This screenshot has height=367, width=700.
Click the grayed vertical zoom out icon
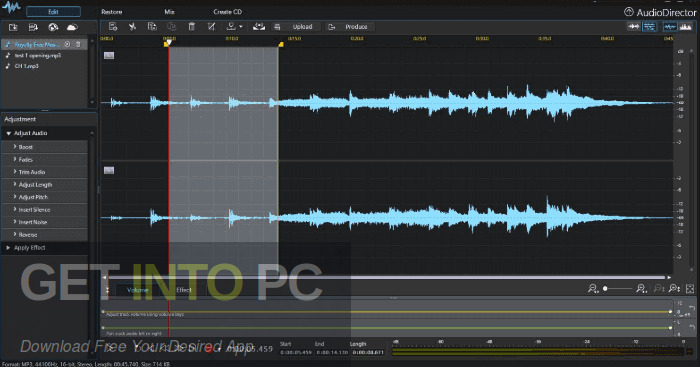tap(658, 289)
